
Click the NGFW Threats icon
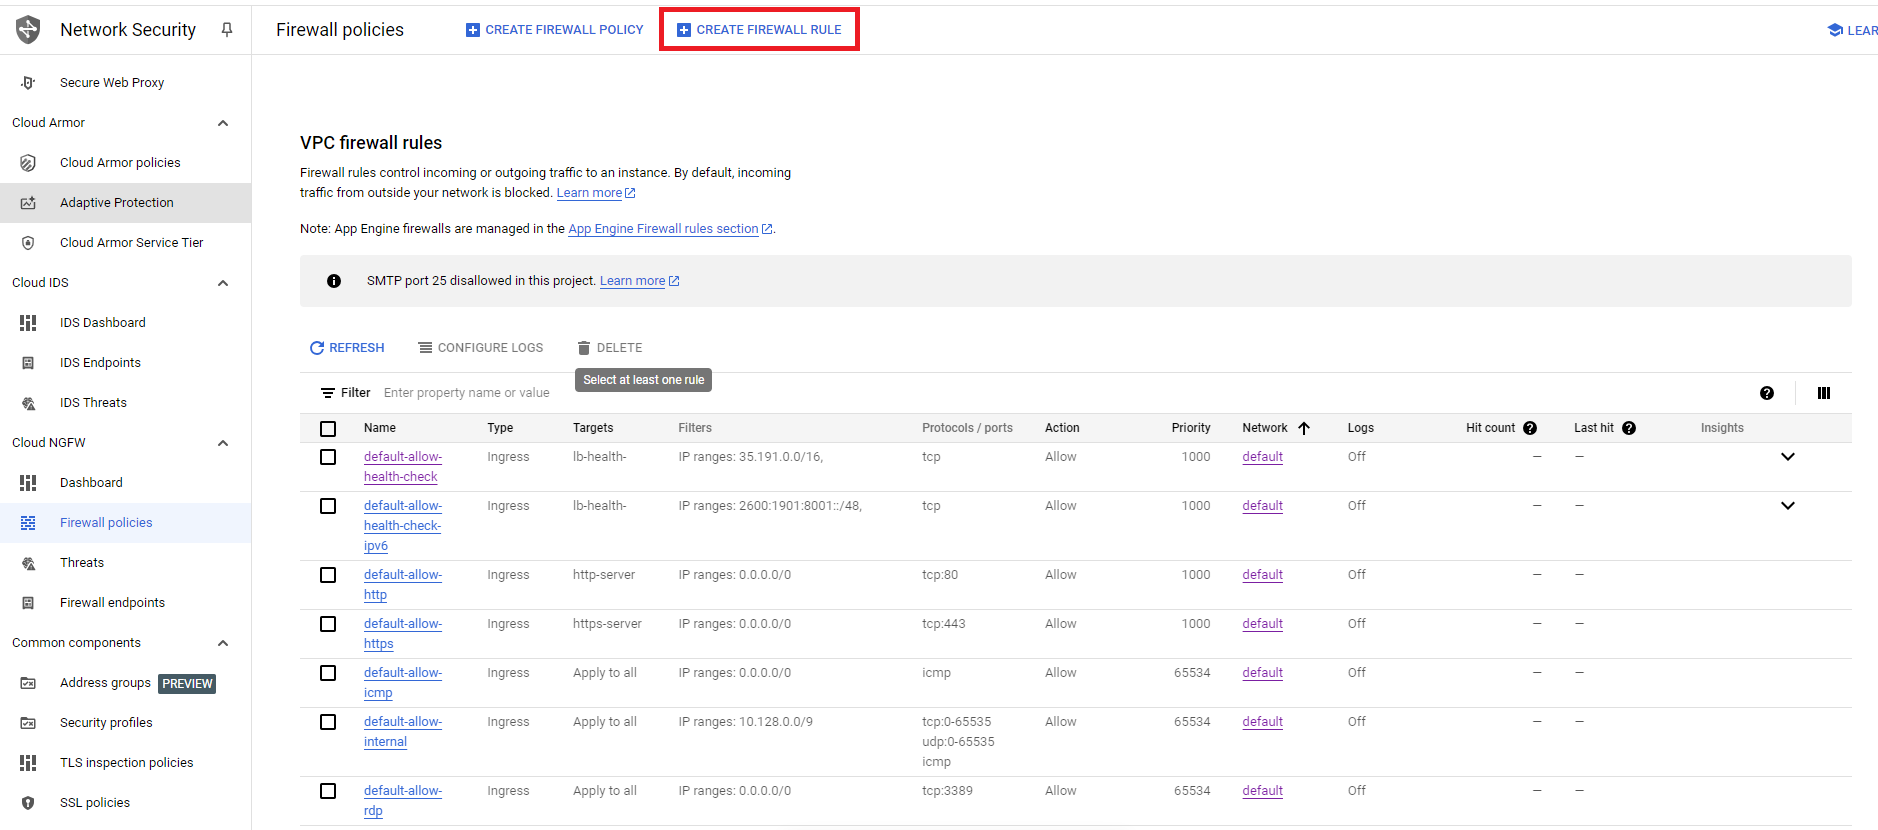click(x=28, y=563)
